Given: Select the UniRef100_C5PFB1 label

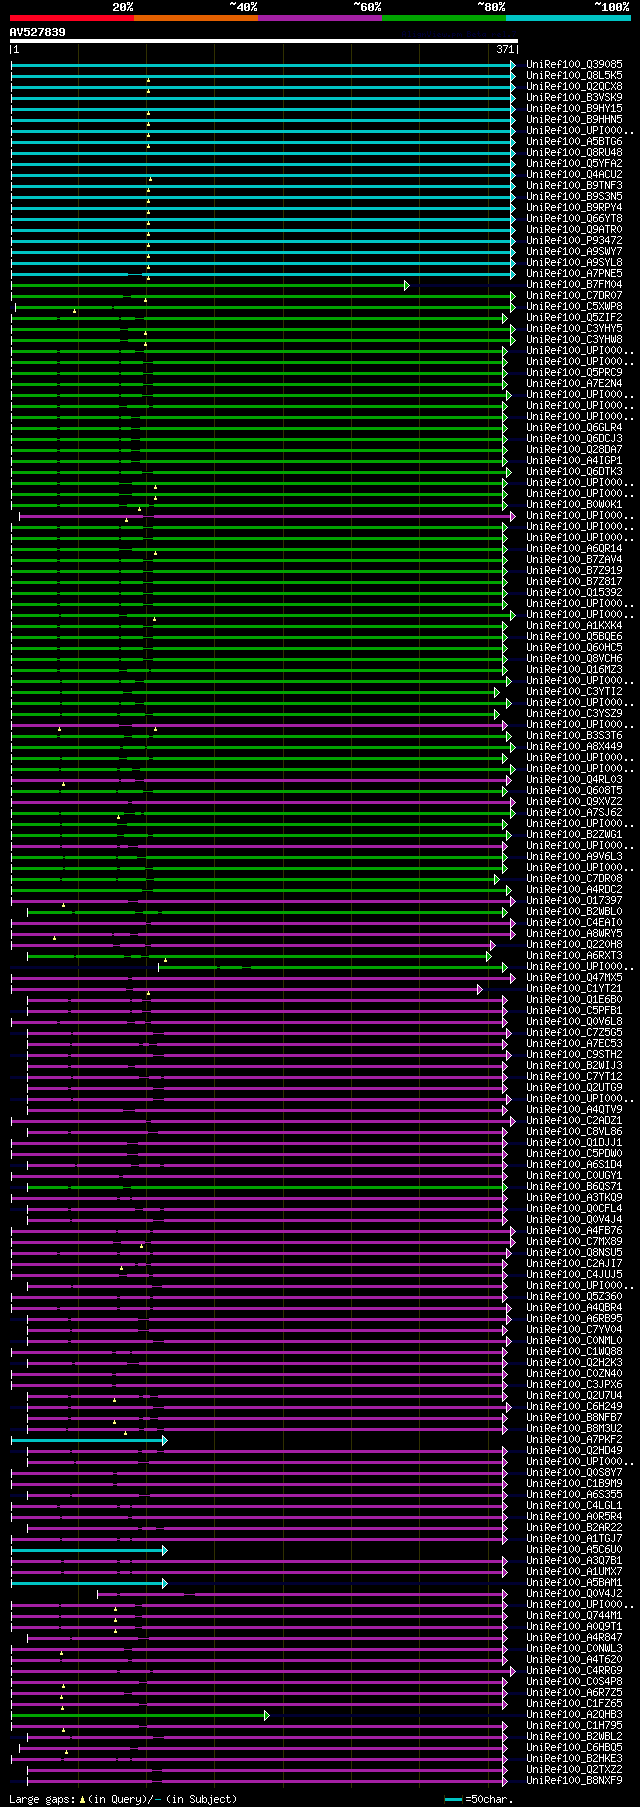Looking at the screenshot, I should (574, 1010).
